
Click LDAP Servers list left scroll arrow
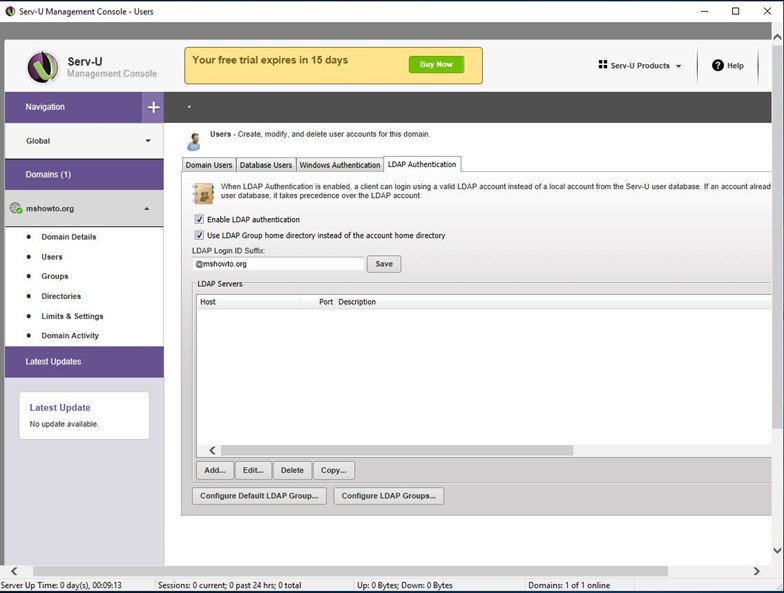pyautogui.click(x=212, y=450)
